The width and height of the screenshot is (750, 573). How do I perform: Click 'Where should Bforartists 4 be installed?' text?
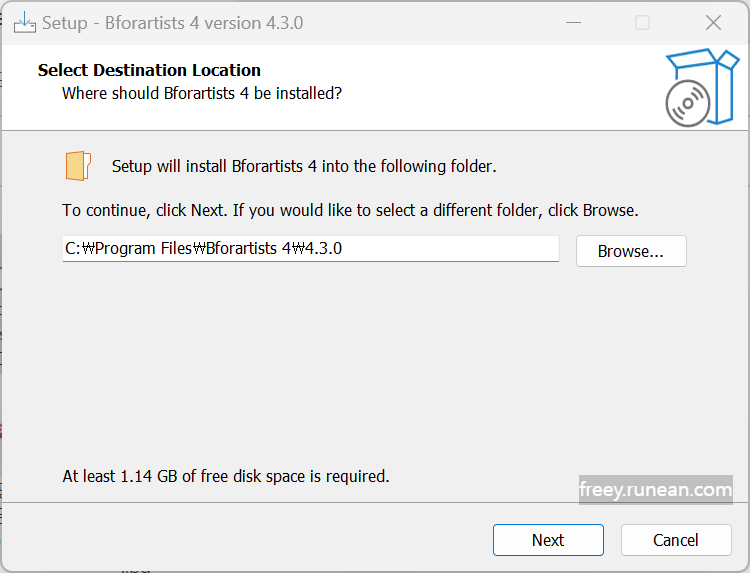(202, 93)
